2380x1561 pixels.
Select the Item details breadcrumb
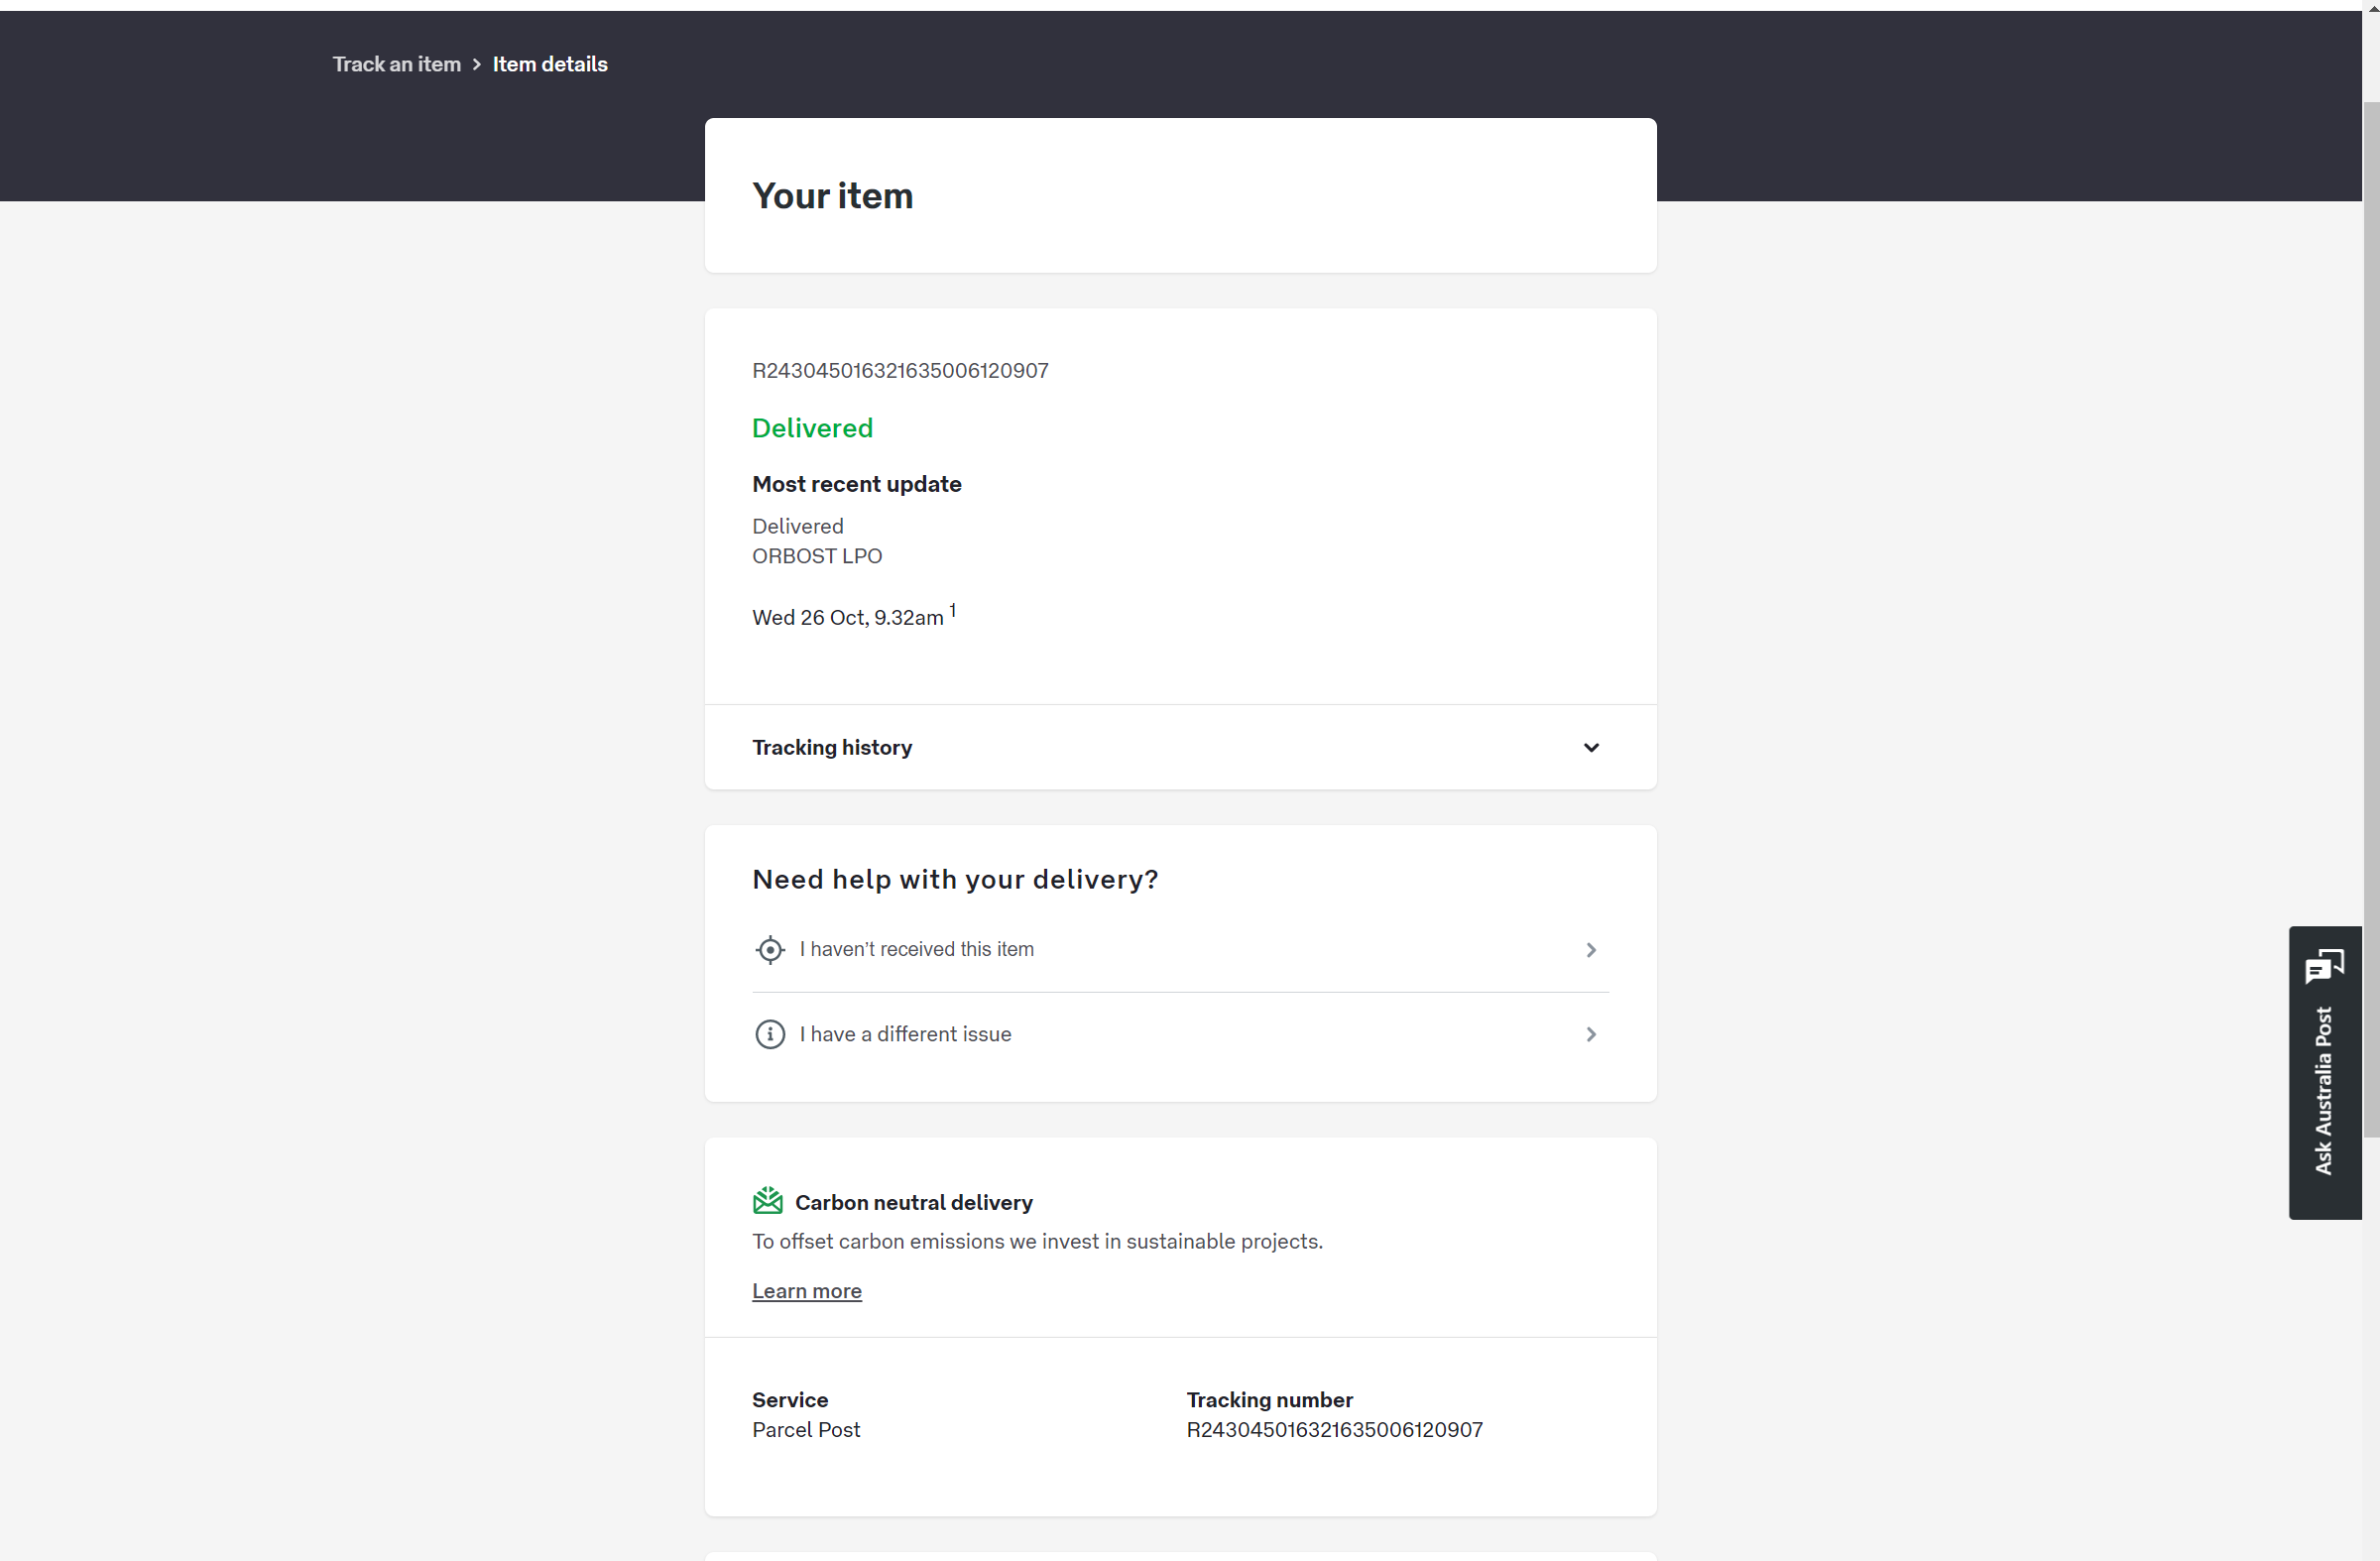tap(549, 64)
